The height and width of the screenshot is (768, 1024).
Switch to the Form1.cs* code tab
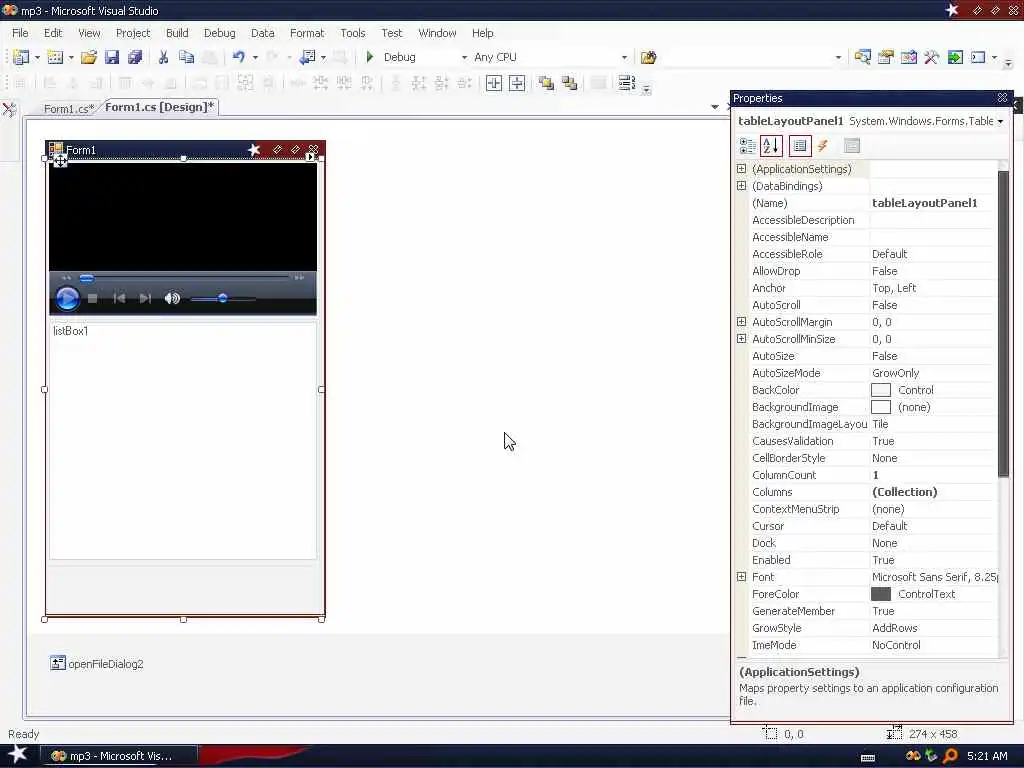point(69,108)
